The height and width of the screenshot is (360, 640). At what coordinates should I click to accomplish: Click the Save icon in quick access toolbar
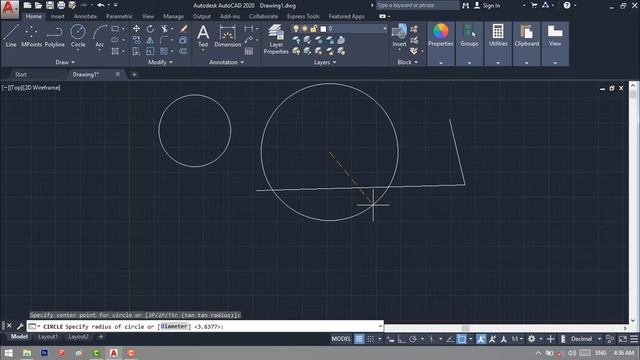coord(50,5)
